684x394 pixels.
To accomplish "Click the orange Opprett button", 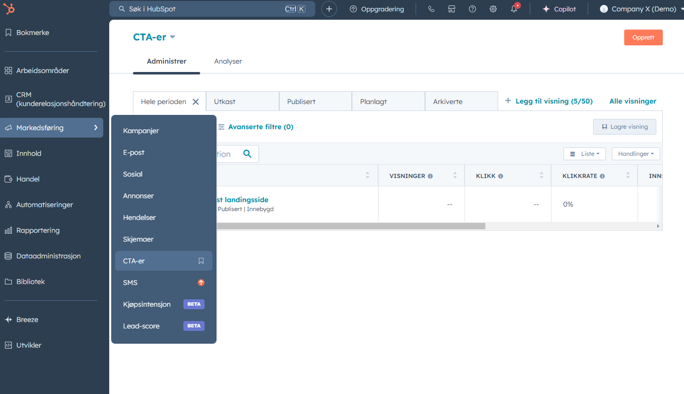I will (643, 38).
